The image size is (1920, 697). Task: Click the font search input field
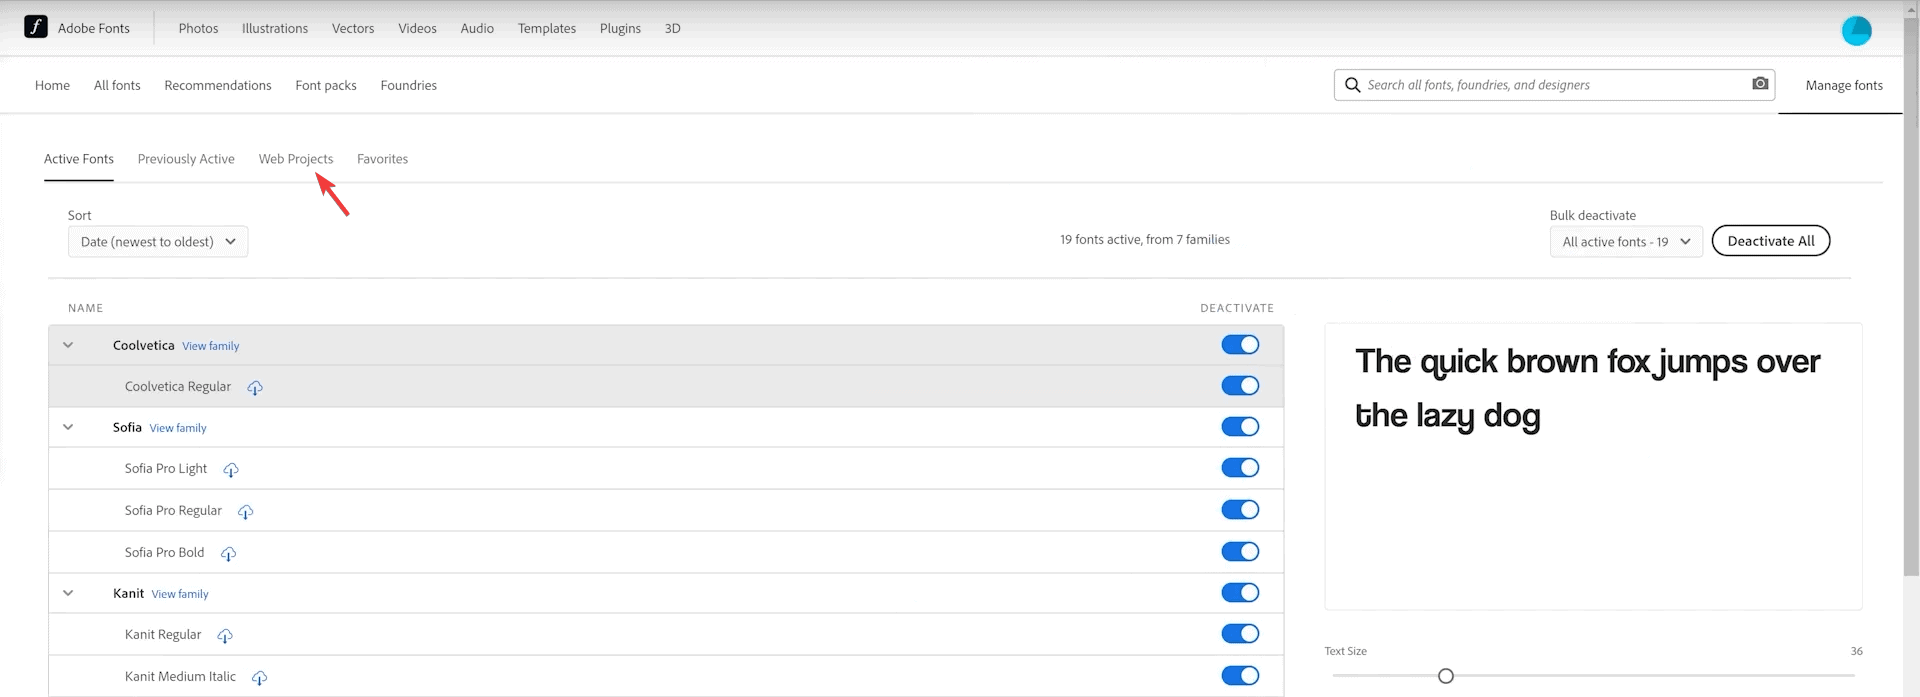pos(1554,85)
